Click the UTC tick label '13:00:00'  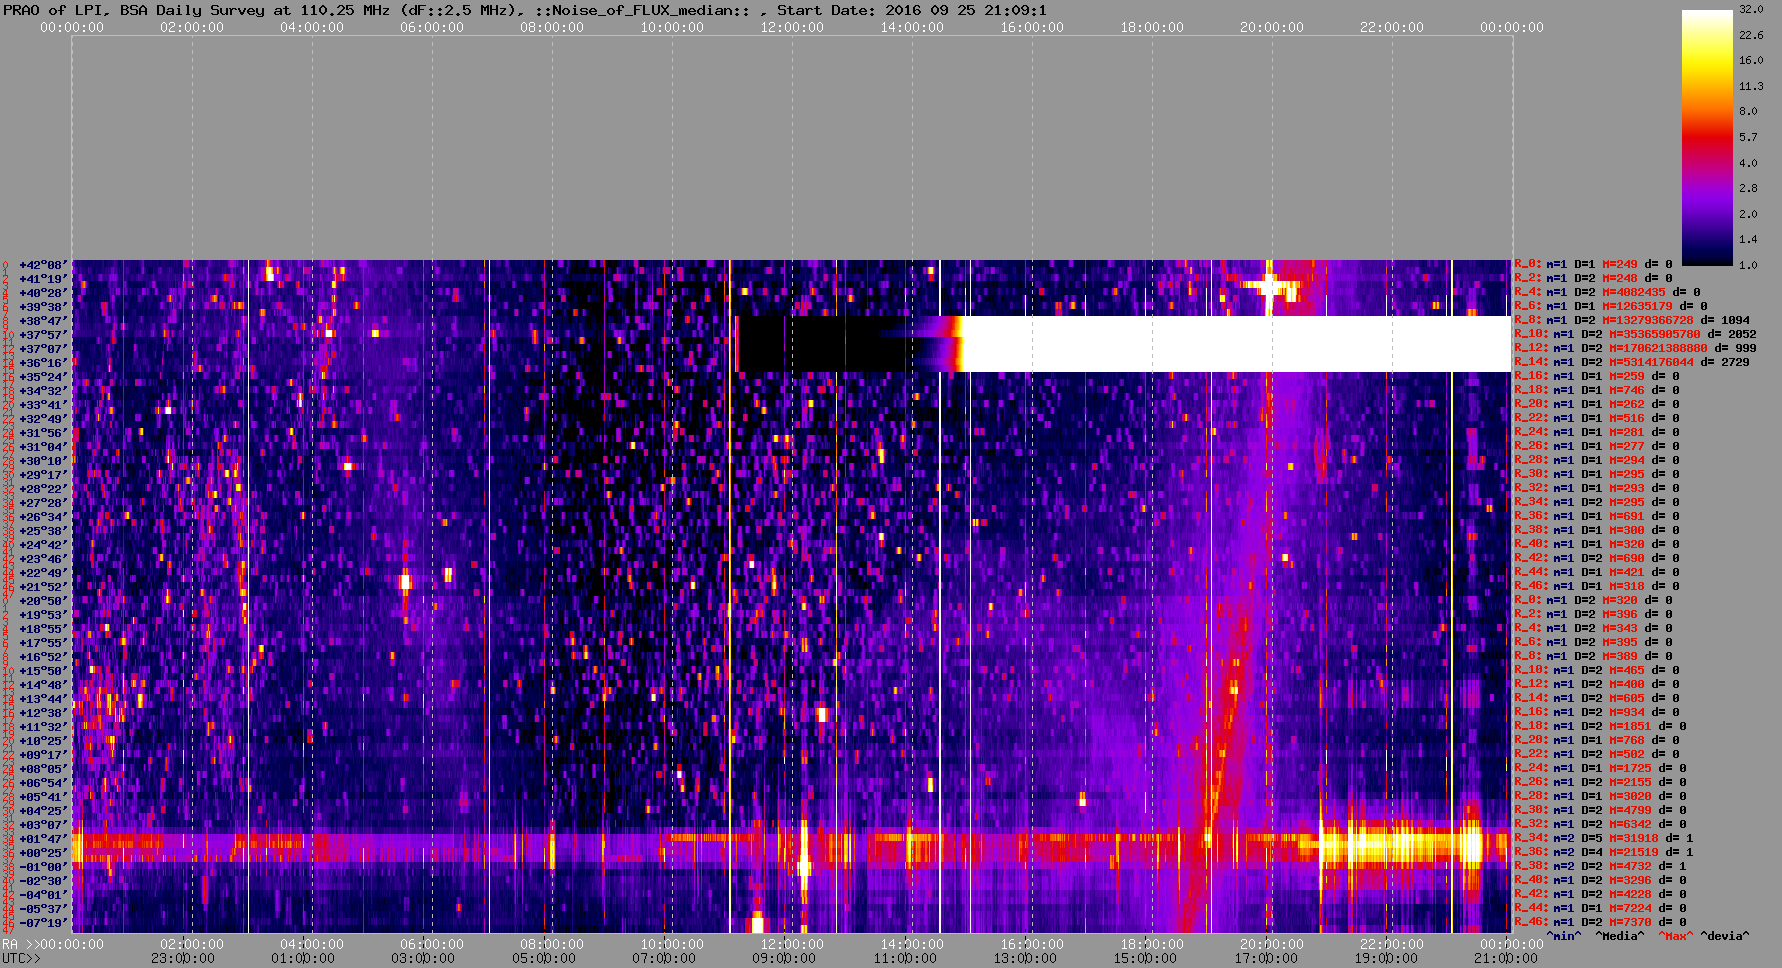click(x=1025, y=958)
